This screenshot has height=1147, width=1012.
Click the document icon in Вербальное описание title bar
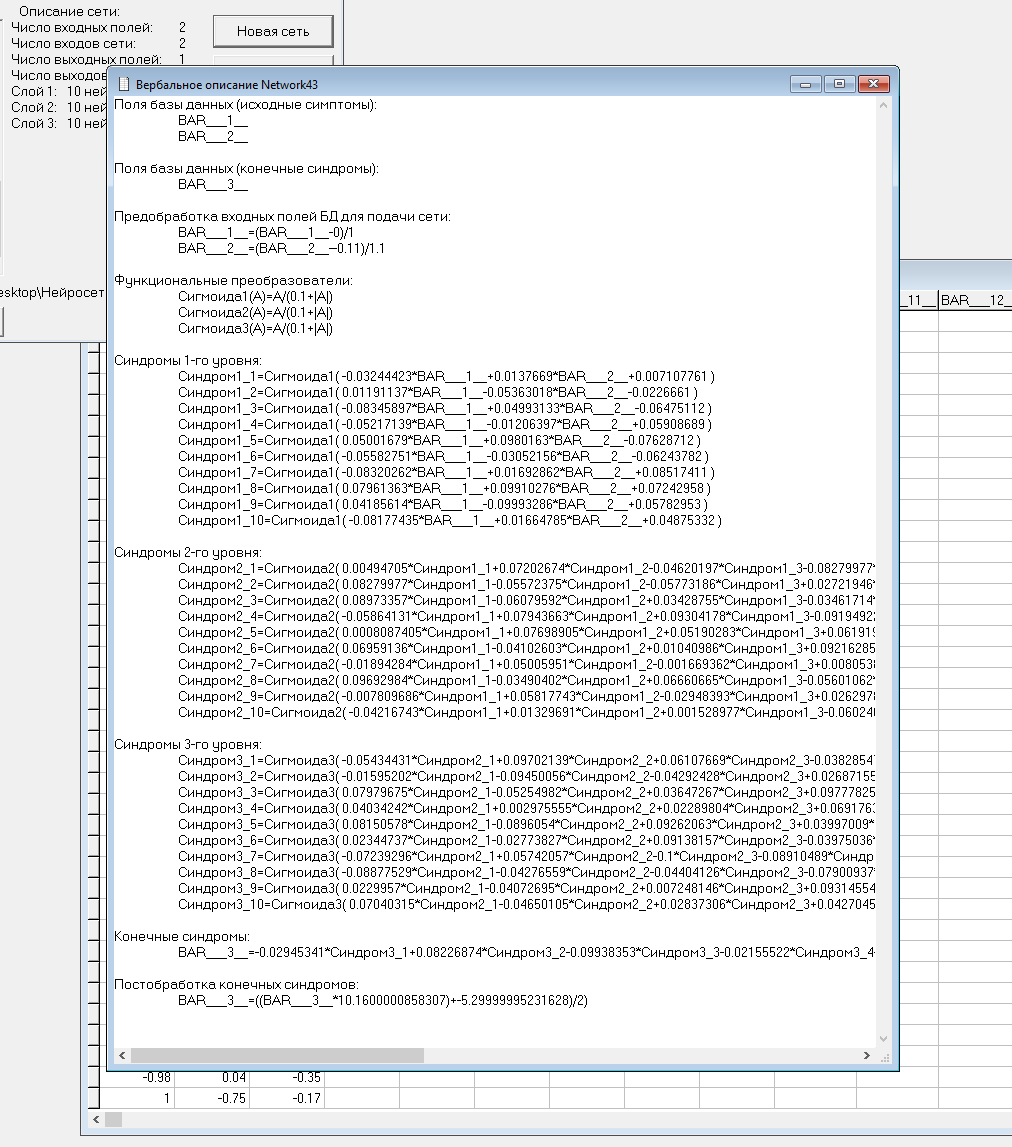click(x=124, y=84)
